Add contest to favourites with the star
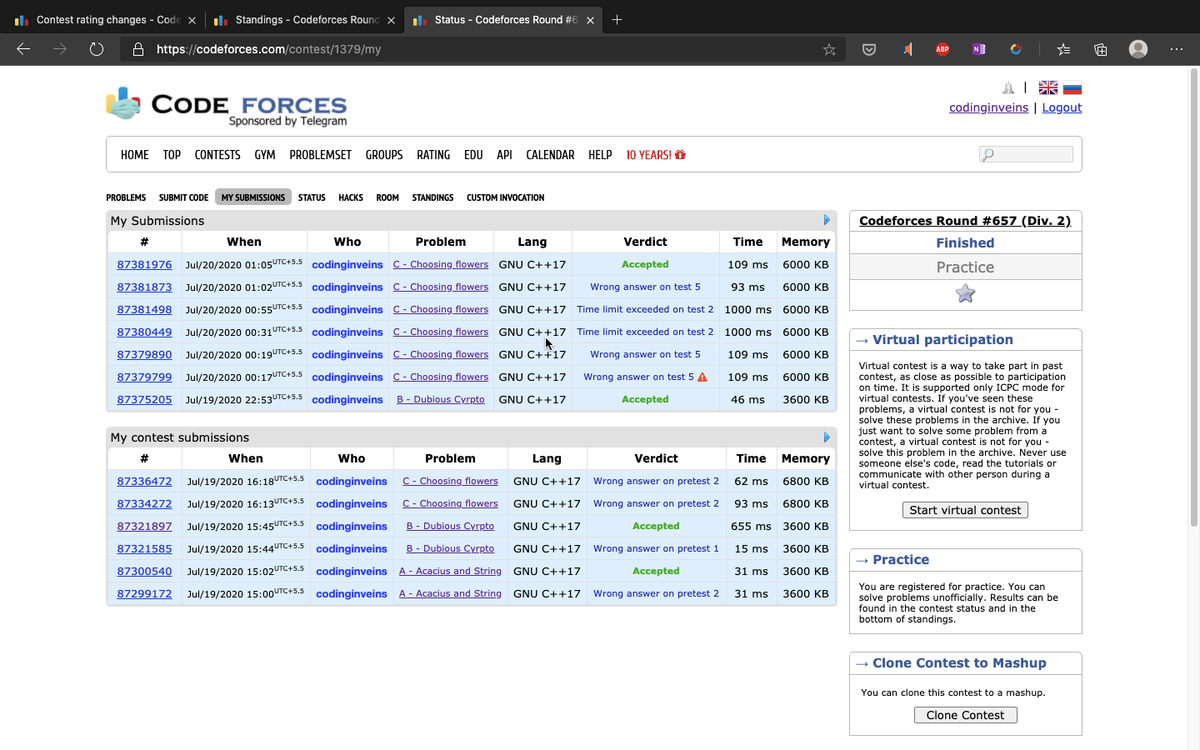 (x=965, y=293)
